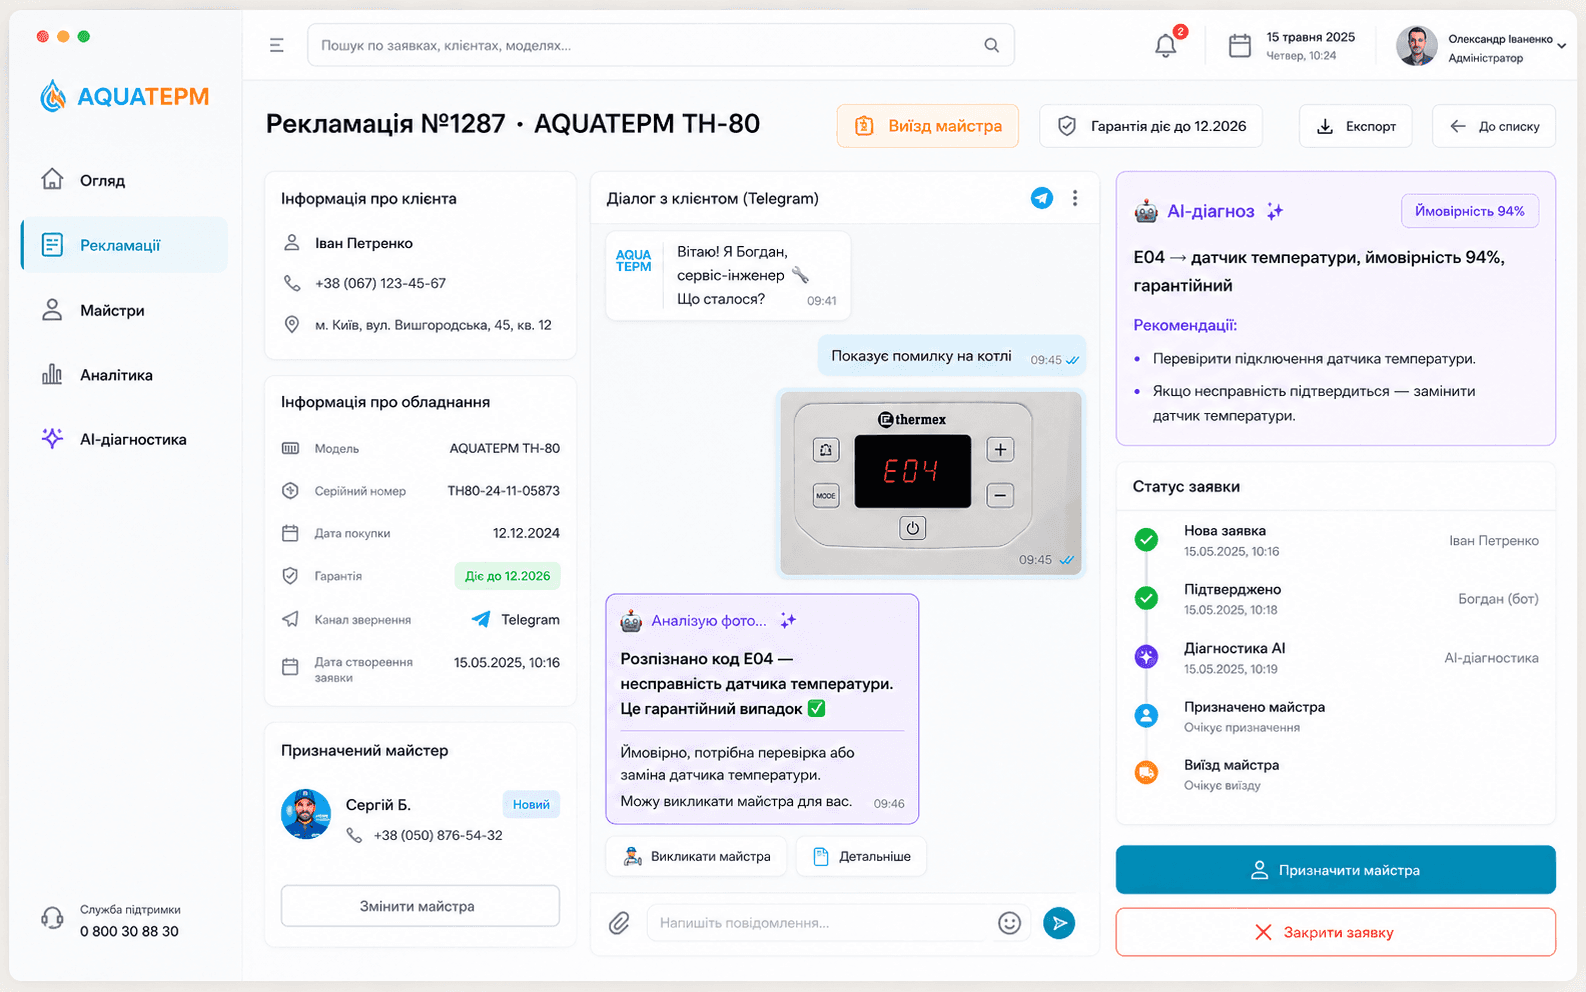
Task: Click orange Виїзд майстра truck status icon
Action: click(1147, 773)
